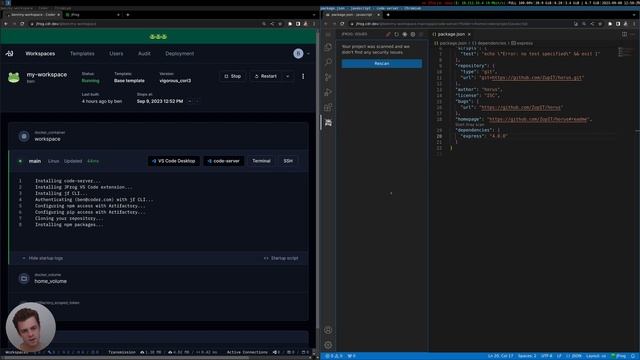Open the vigorous_cori3 version link
Image resolution: width=640 pixels, height=360 pixels.
(175, 81)
